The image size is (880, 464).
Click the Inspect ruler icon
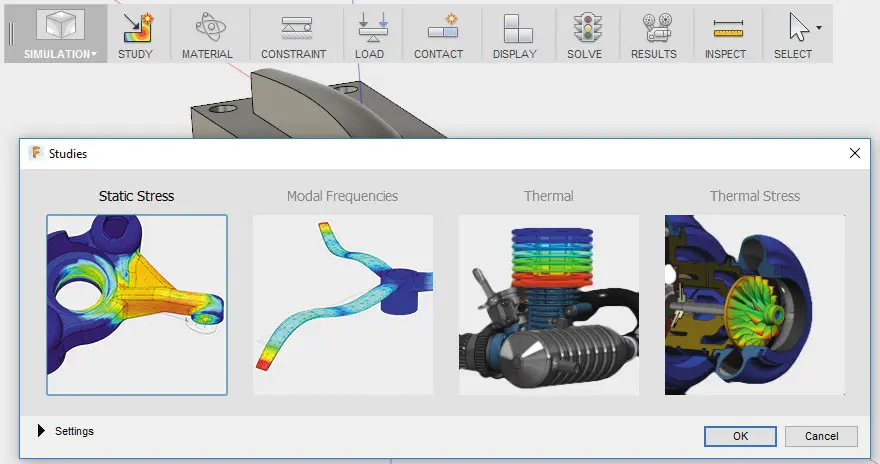[x=726, y=28]
